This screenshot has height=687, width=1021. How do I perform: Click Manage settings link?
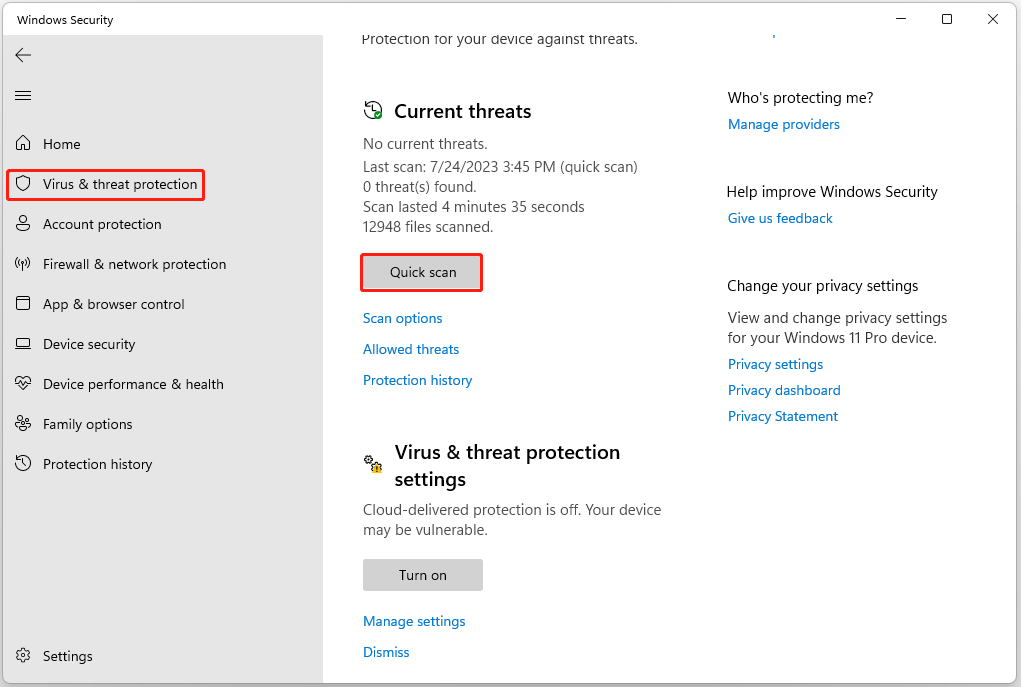[x=414, y=621]
